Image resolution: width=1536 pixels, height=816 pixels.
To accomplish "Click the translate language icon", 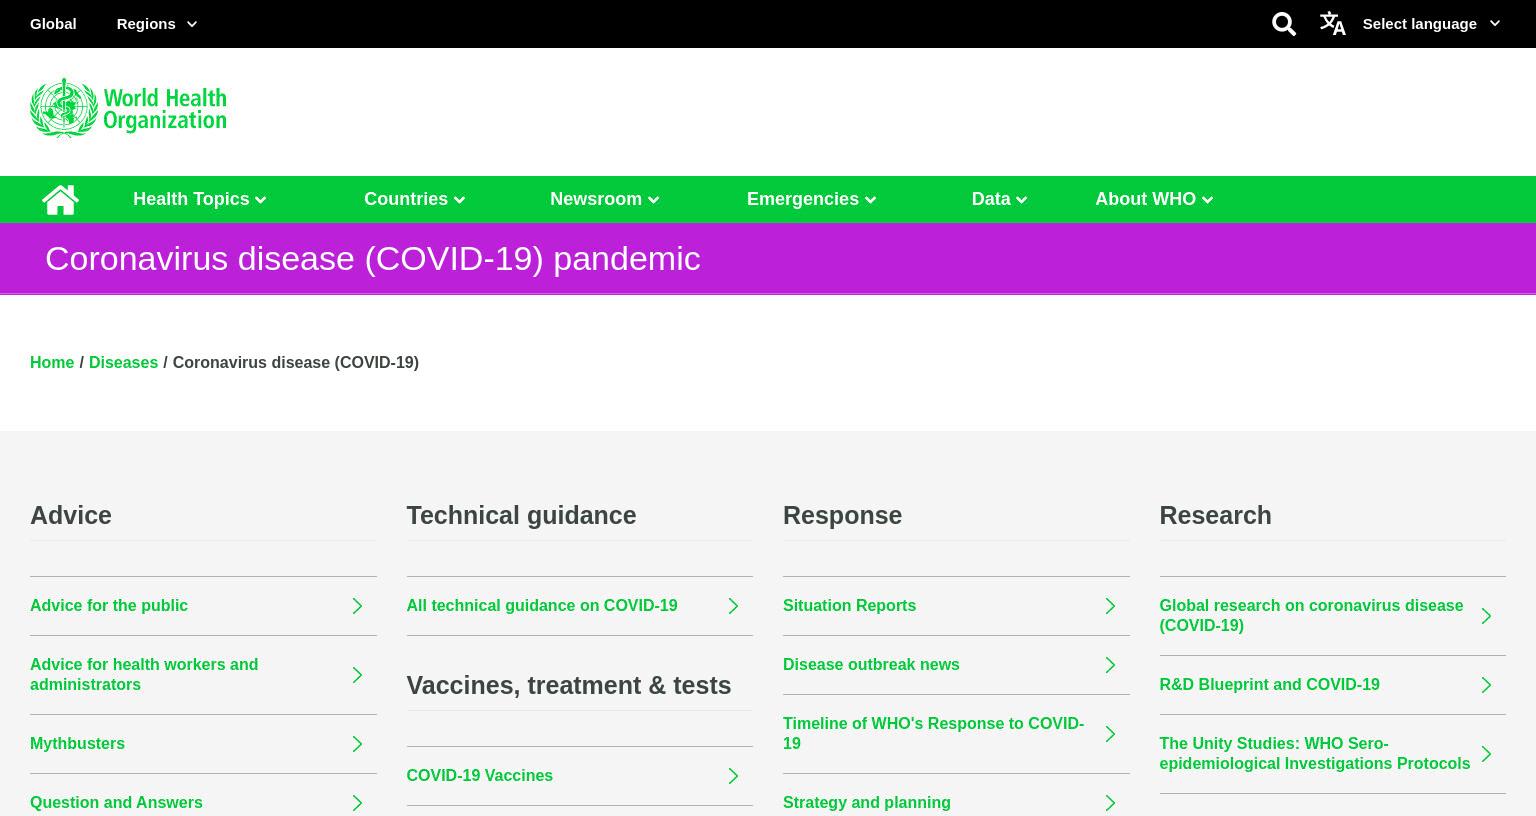I will point(1332,23).
